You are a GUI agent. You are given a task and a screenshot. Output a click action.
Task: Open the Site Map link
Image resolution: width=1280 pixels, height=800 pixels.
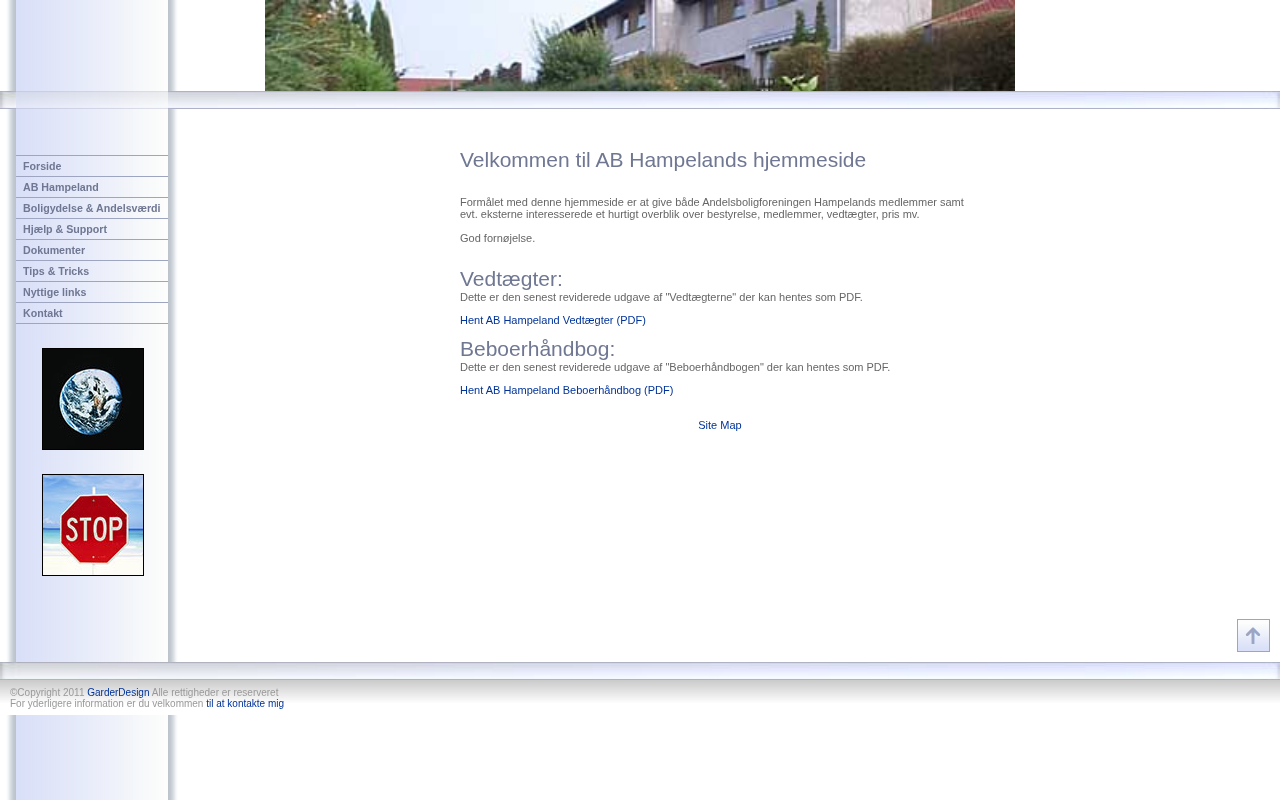pyautogui.click(x=720, y=425)
